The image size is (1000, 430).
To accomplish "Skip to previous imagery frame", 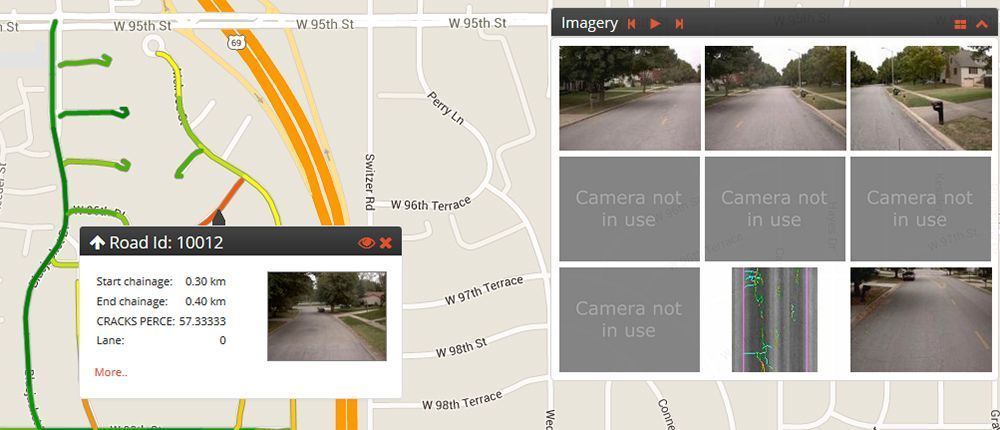I will coord(631,24).
